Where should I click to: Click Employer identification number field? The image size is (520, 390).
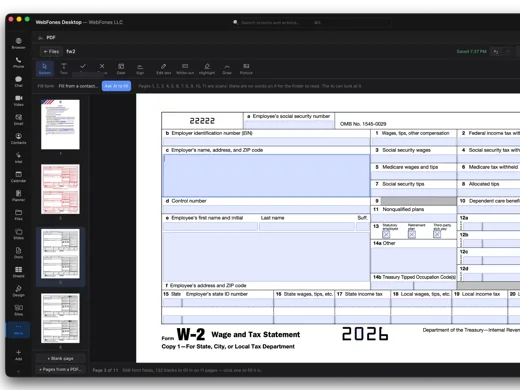click(266, 141)
